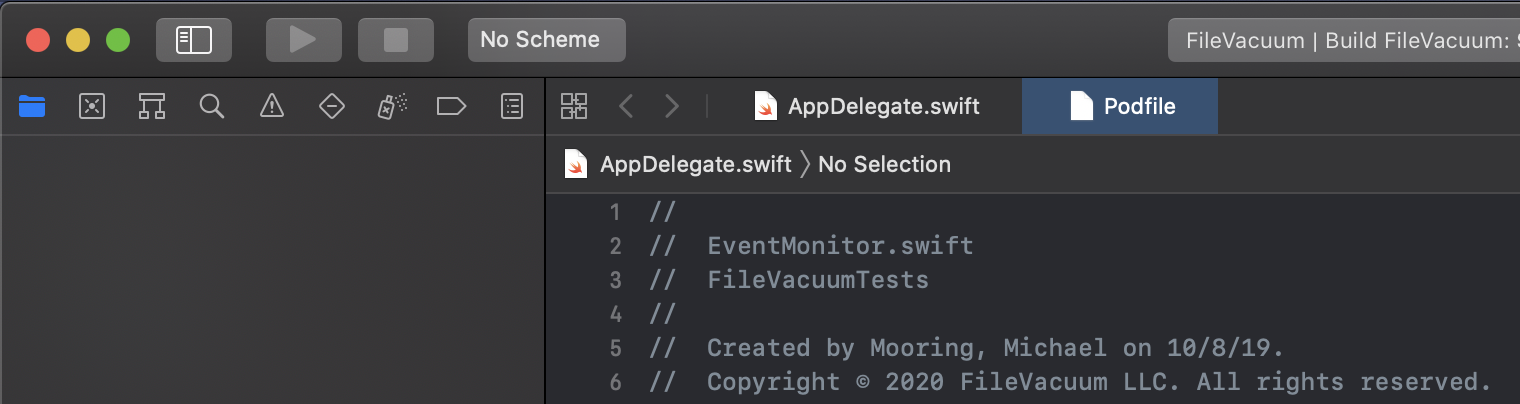Switch to the Podfile tab
Screen dimensions: 1520x404
tap(1121, 106)
